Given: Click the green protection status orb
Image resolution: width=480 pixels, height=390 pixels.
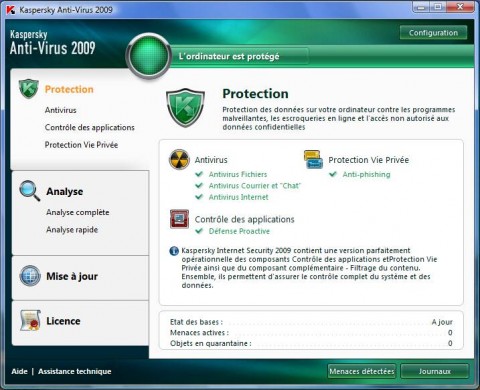Looking at the screenshot, I should tap(149, 56).
